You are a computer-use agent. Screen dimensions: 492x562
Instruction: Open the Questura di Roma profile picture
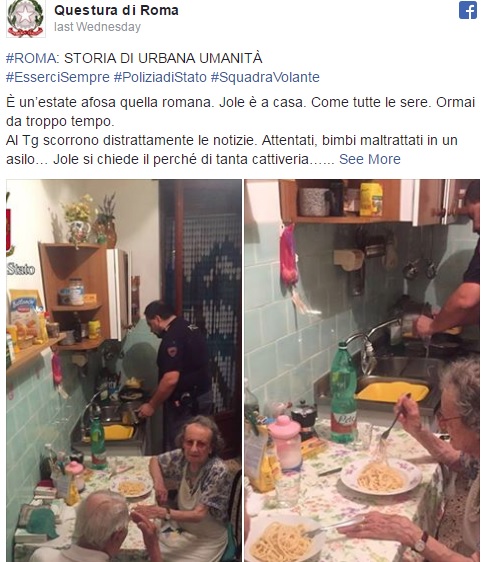pos(26,18)
